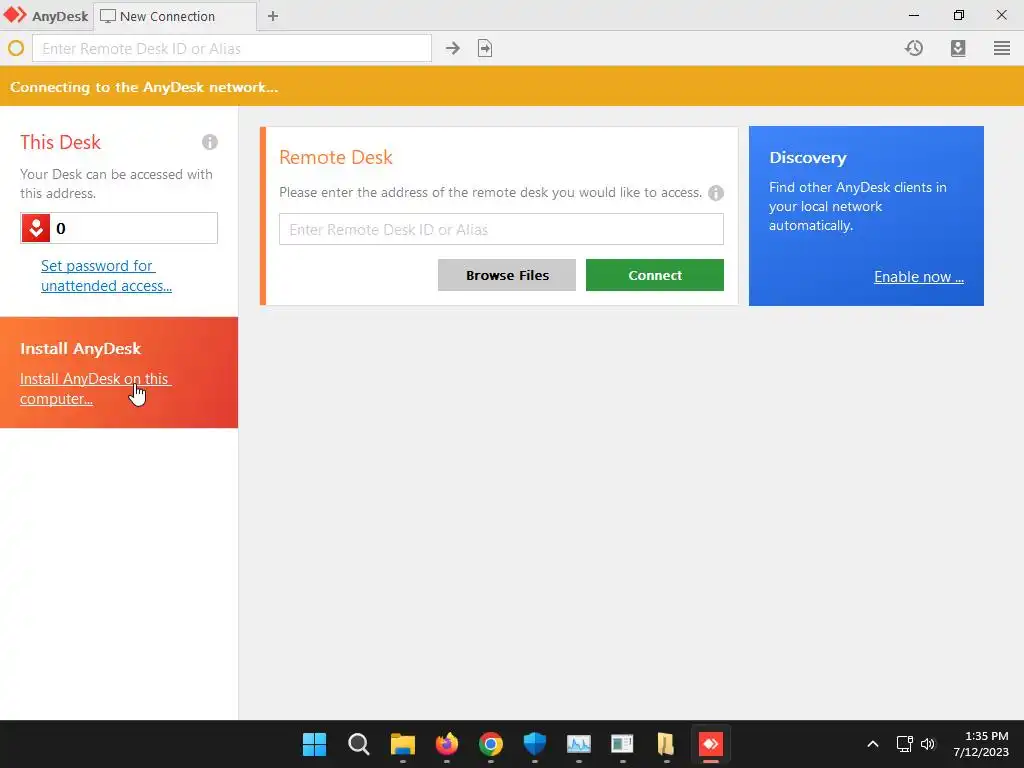The width and height of the screenshot is (1024, 768).
Task: Open the window-pane app icon in taskbar
Action: 622,744
